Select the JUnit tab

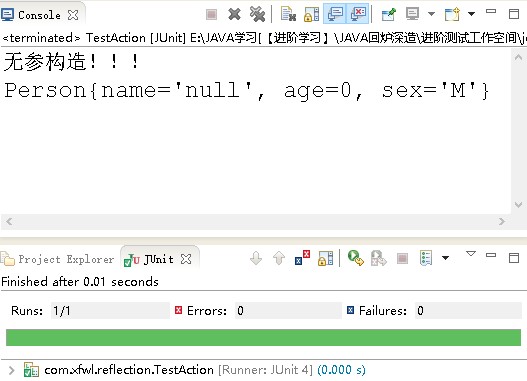[x=149, y=259]
